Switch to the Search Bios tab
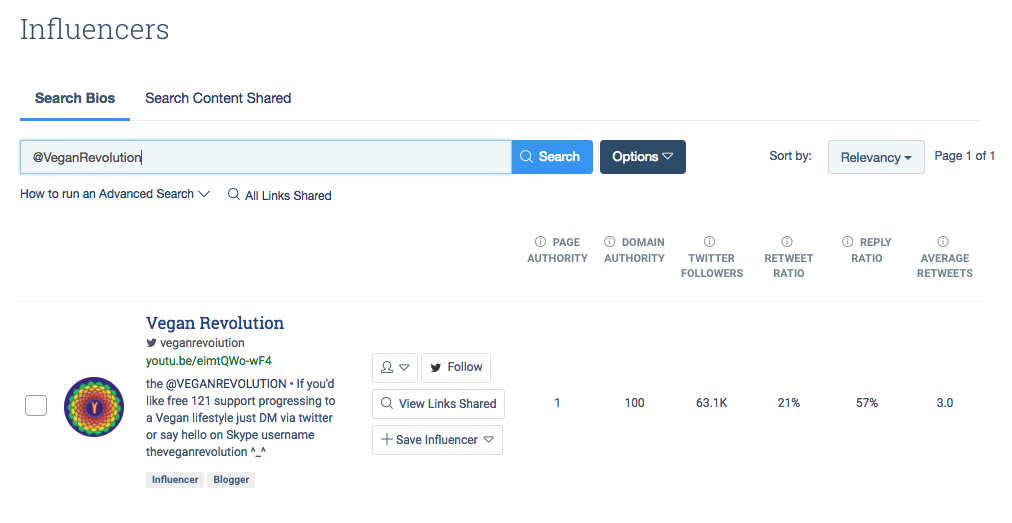The width and height of the screenshot is (1012, 523). (x=75, y=98)
